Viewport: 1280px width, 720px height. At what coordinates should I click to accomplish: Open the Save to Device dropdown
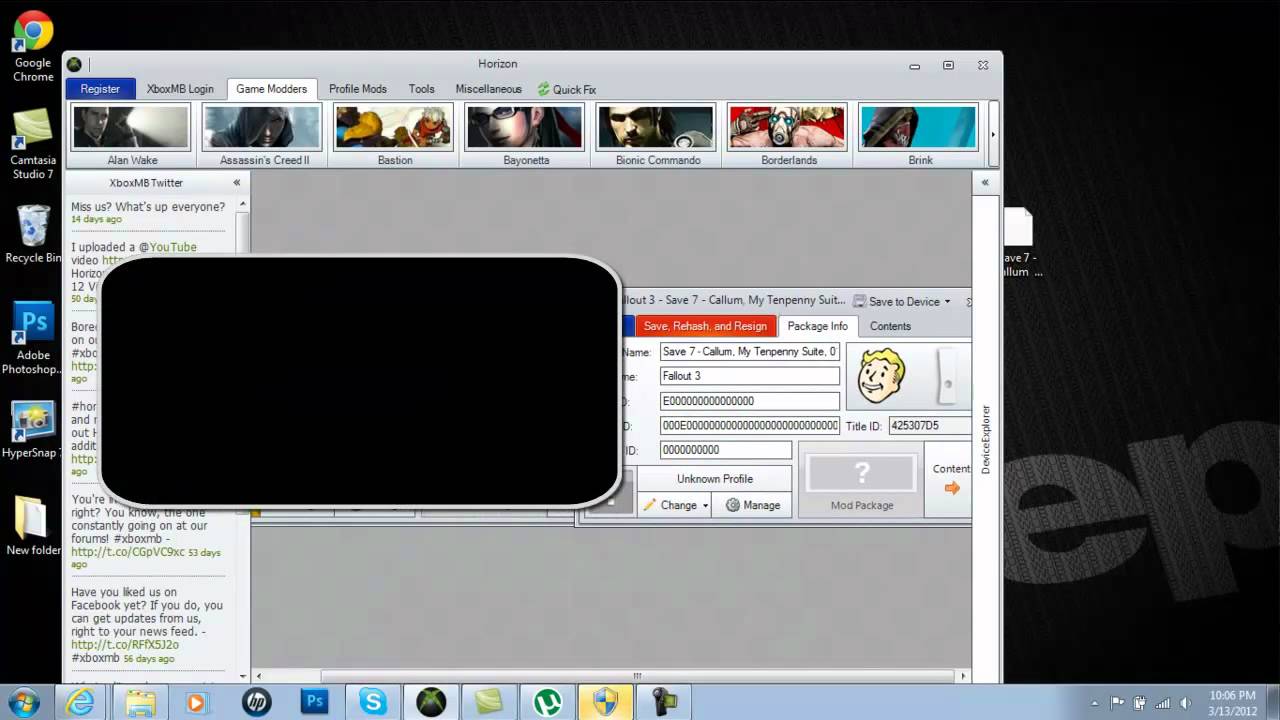pyautogui.click(x=902, y=301)
